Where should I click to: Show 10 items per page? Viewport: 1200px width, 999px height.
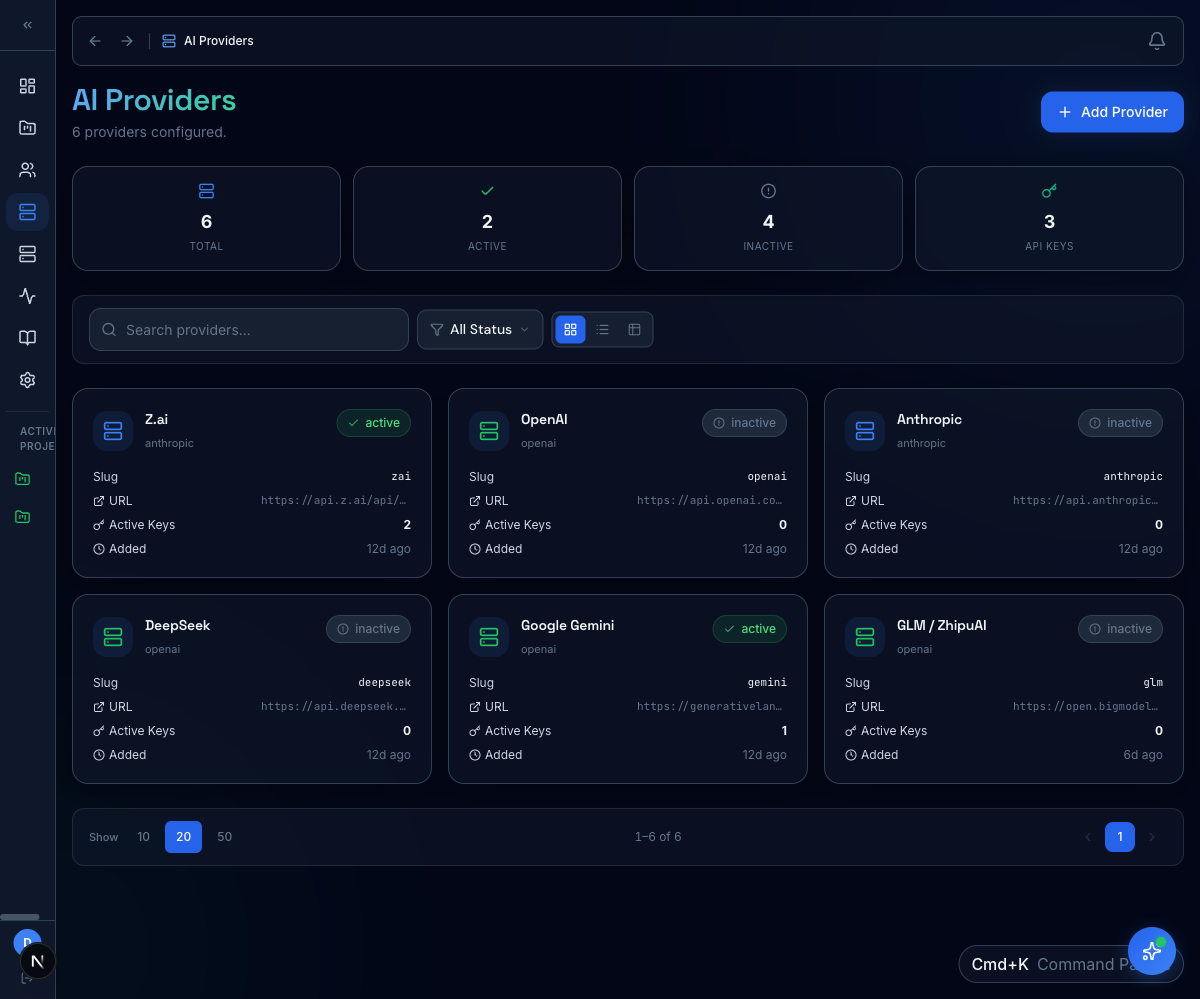[x=143, y=837]
